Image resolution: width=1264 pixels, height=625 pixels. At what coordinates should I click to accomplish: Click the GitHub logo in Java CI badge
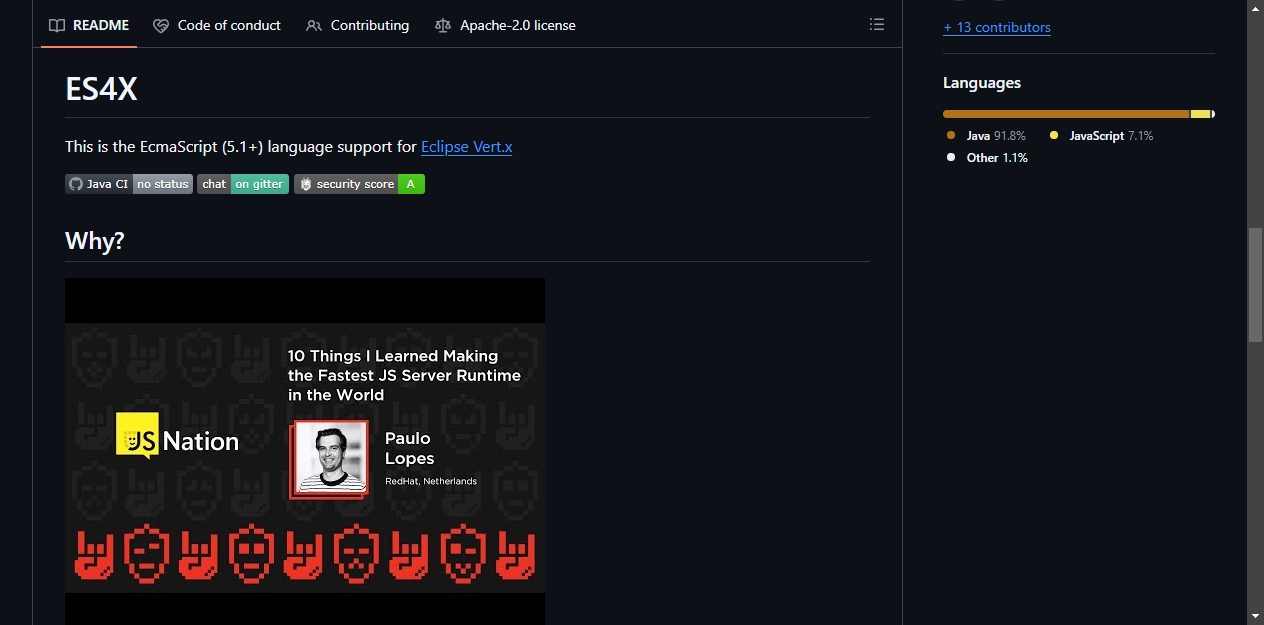pos(75,184)
